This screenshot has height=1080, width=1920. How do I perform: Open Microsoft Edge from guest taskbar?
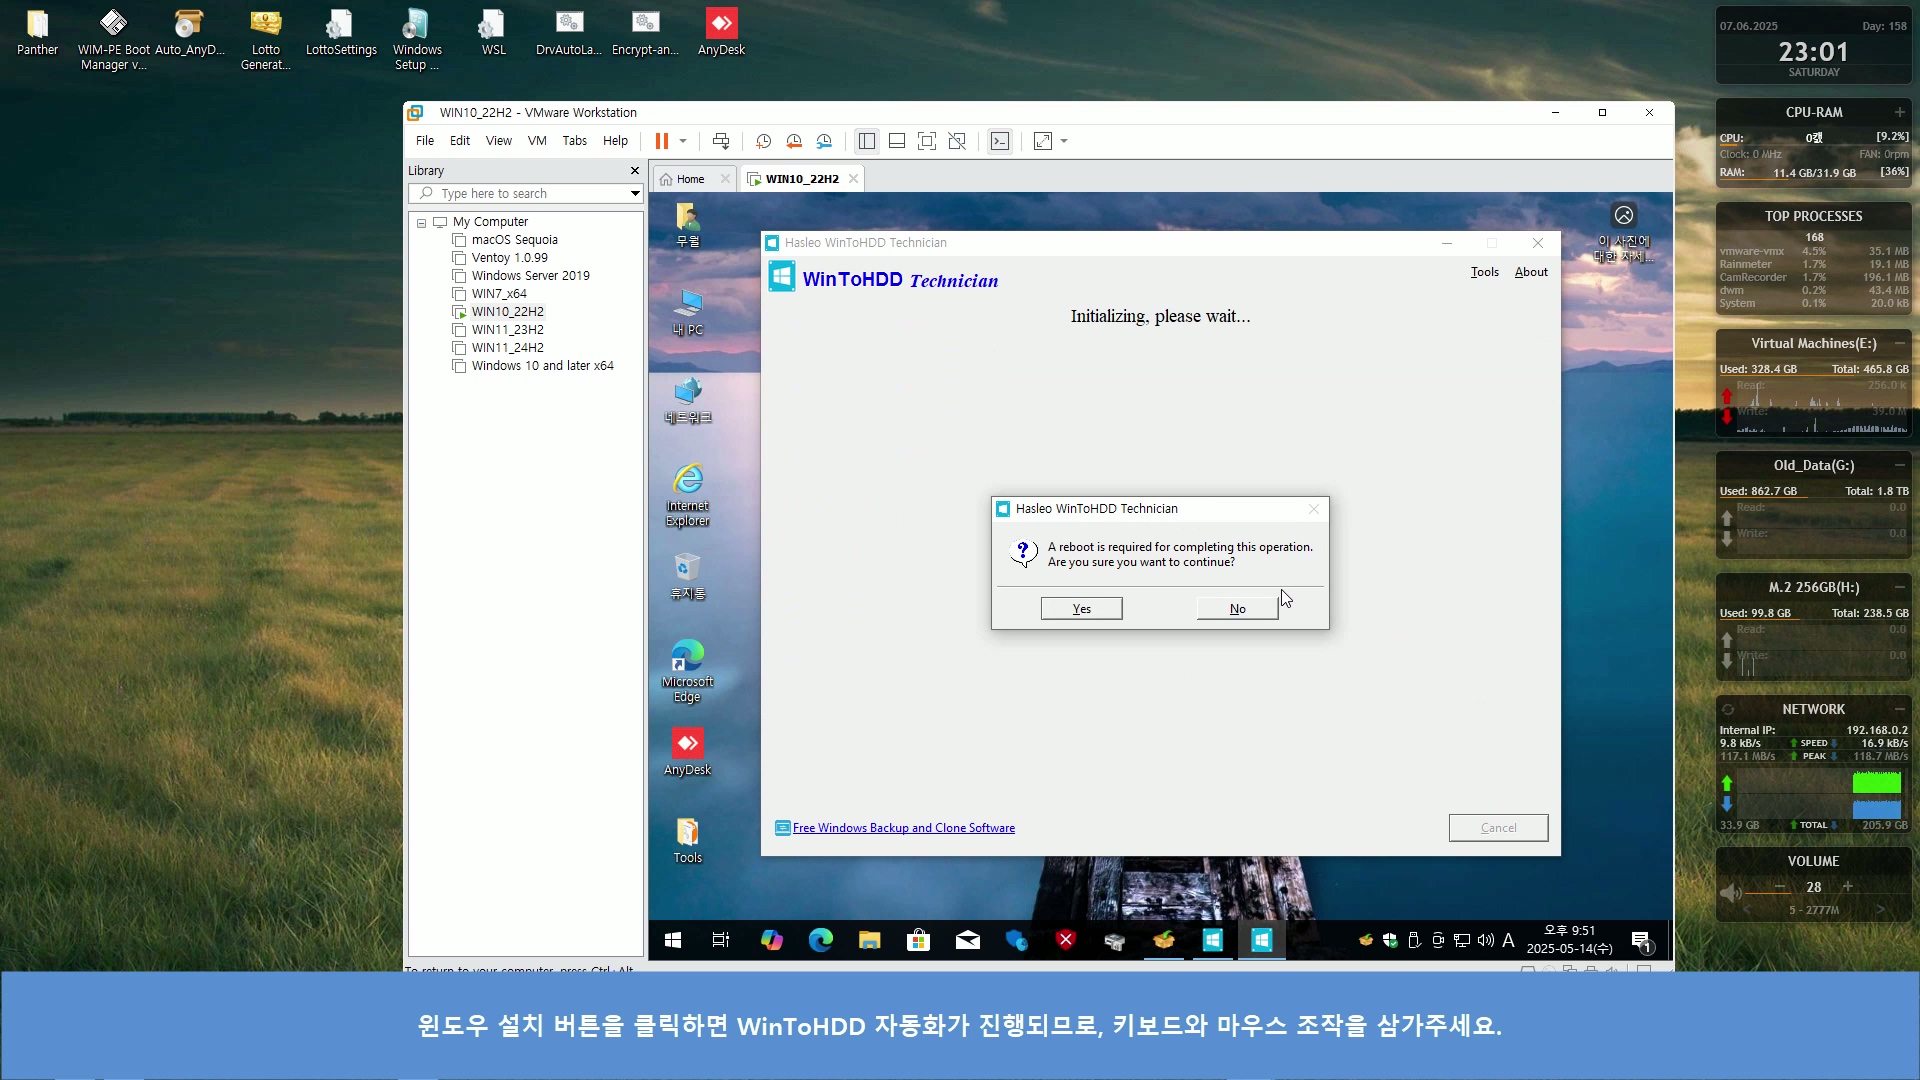click(x=820, y=940)
